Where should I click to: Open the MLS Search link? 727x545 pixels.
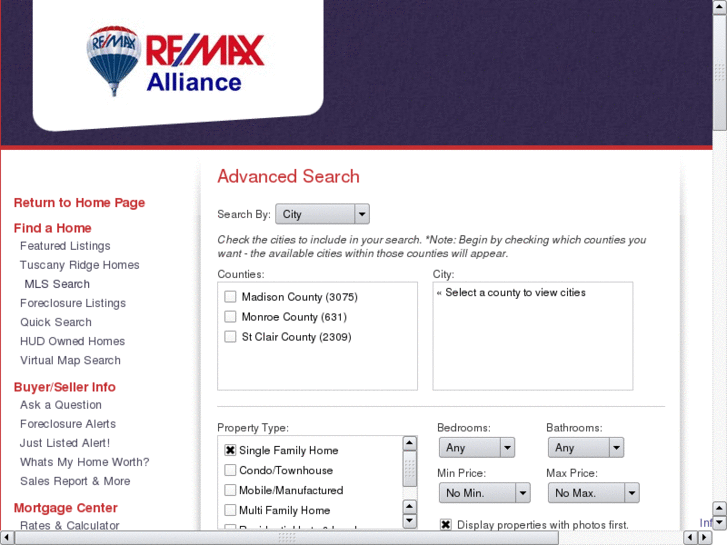[x=57, y=284]
